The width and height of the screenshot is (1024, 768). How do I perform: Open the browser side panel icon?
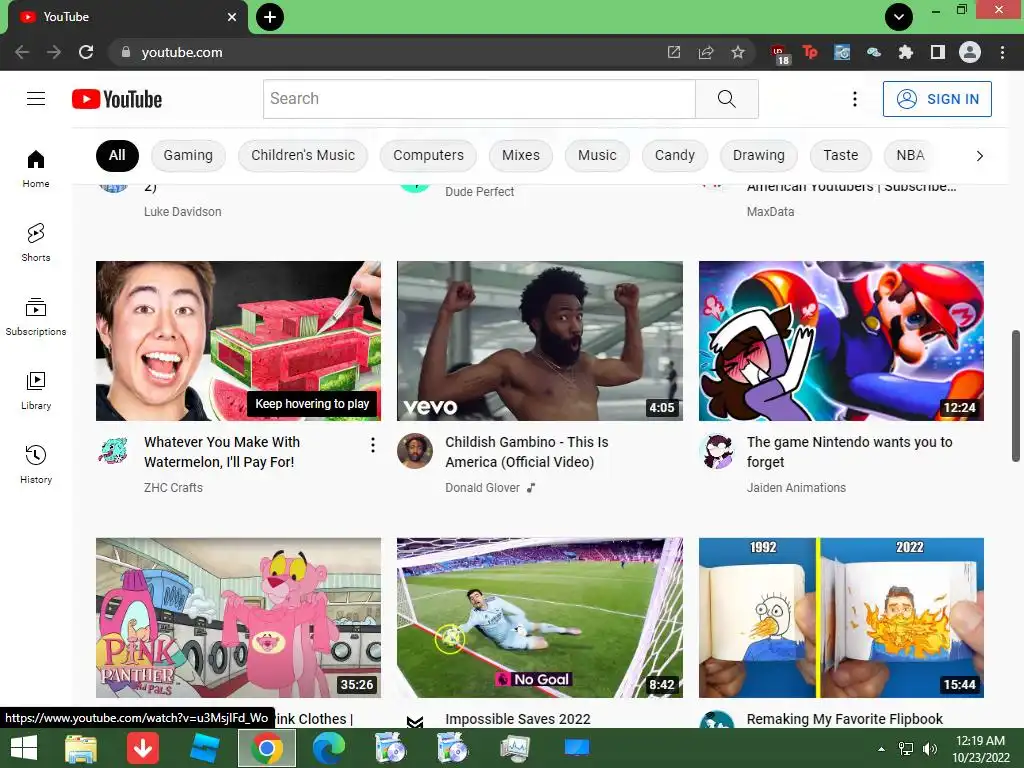[938, 52]
